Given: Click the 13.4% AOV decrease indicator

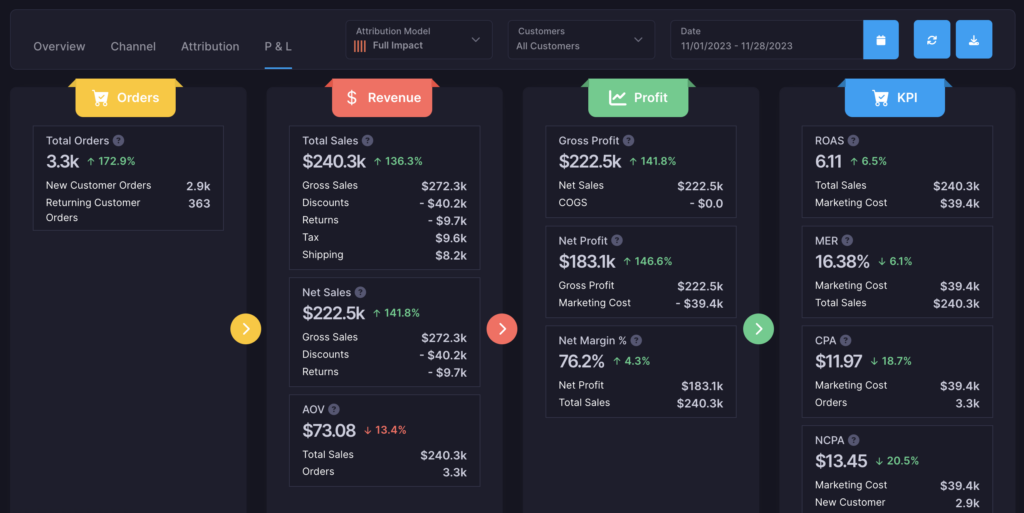Looking at the screenshot, I should pos(385,430).
